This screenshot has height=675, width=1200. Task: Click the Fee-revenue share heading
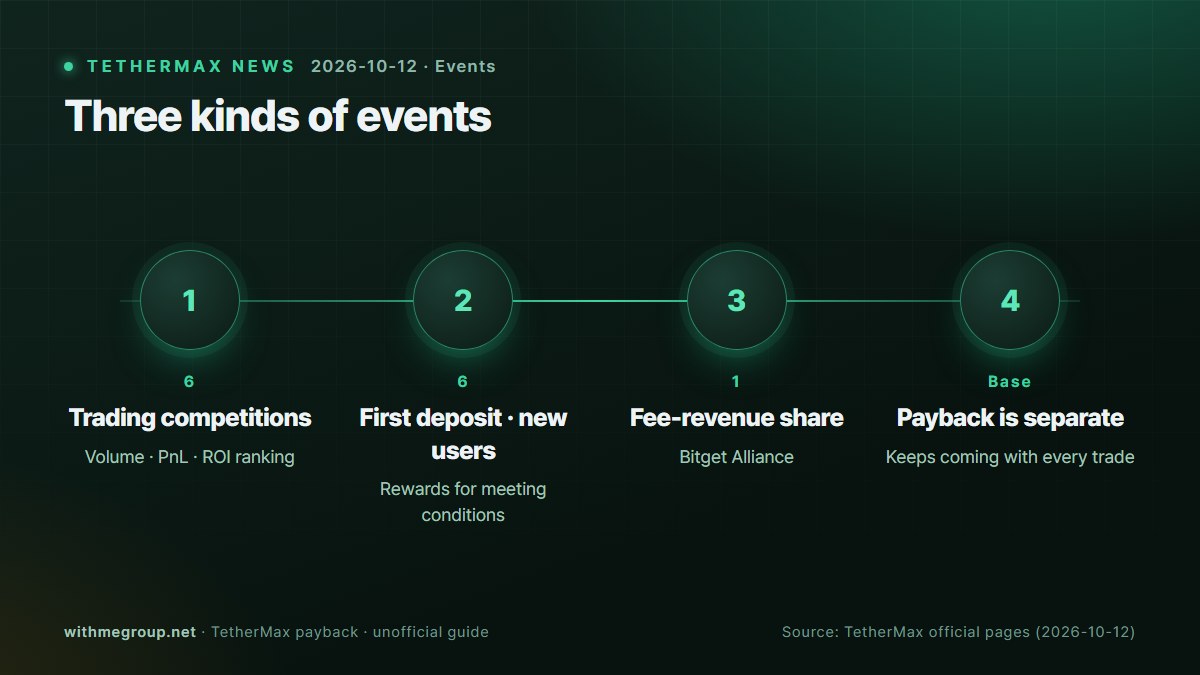[737, 417]
